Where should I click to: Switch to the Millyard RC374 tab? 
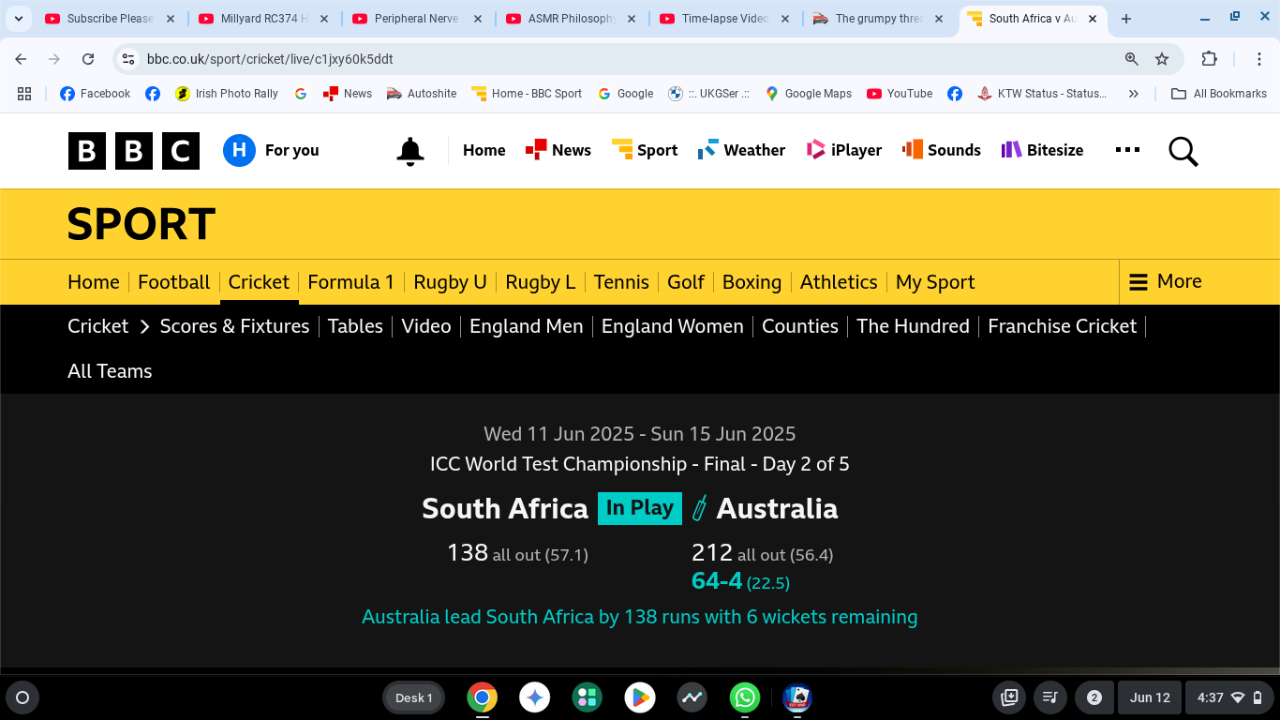point(265,19)
